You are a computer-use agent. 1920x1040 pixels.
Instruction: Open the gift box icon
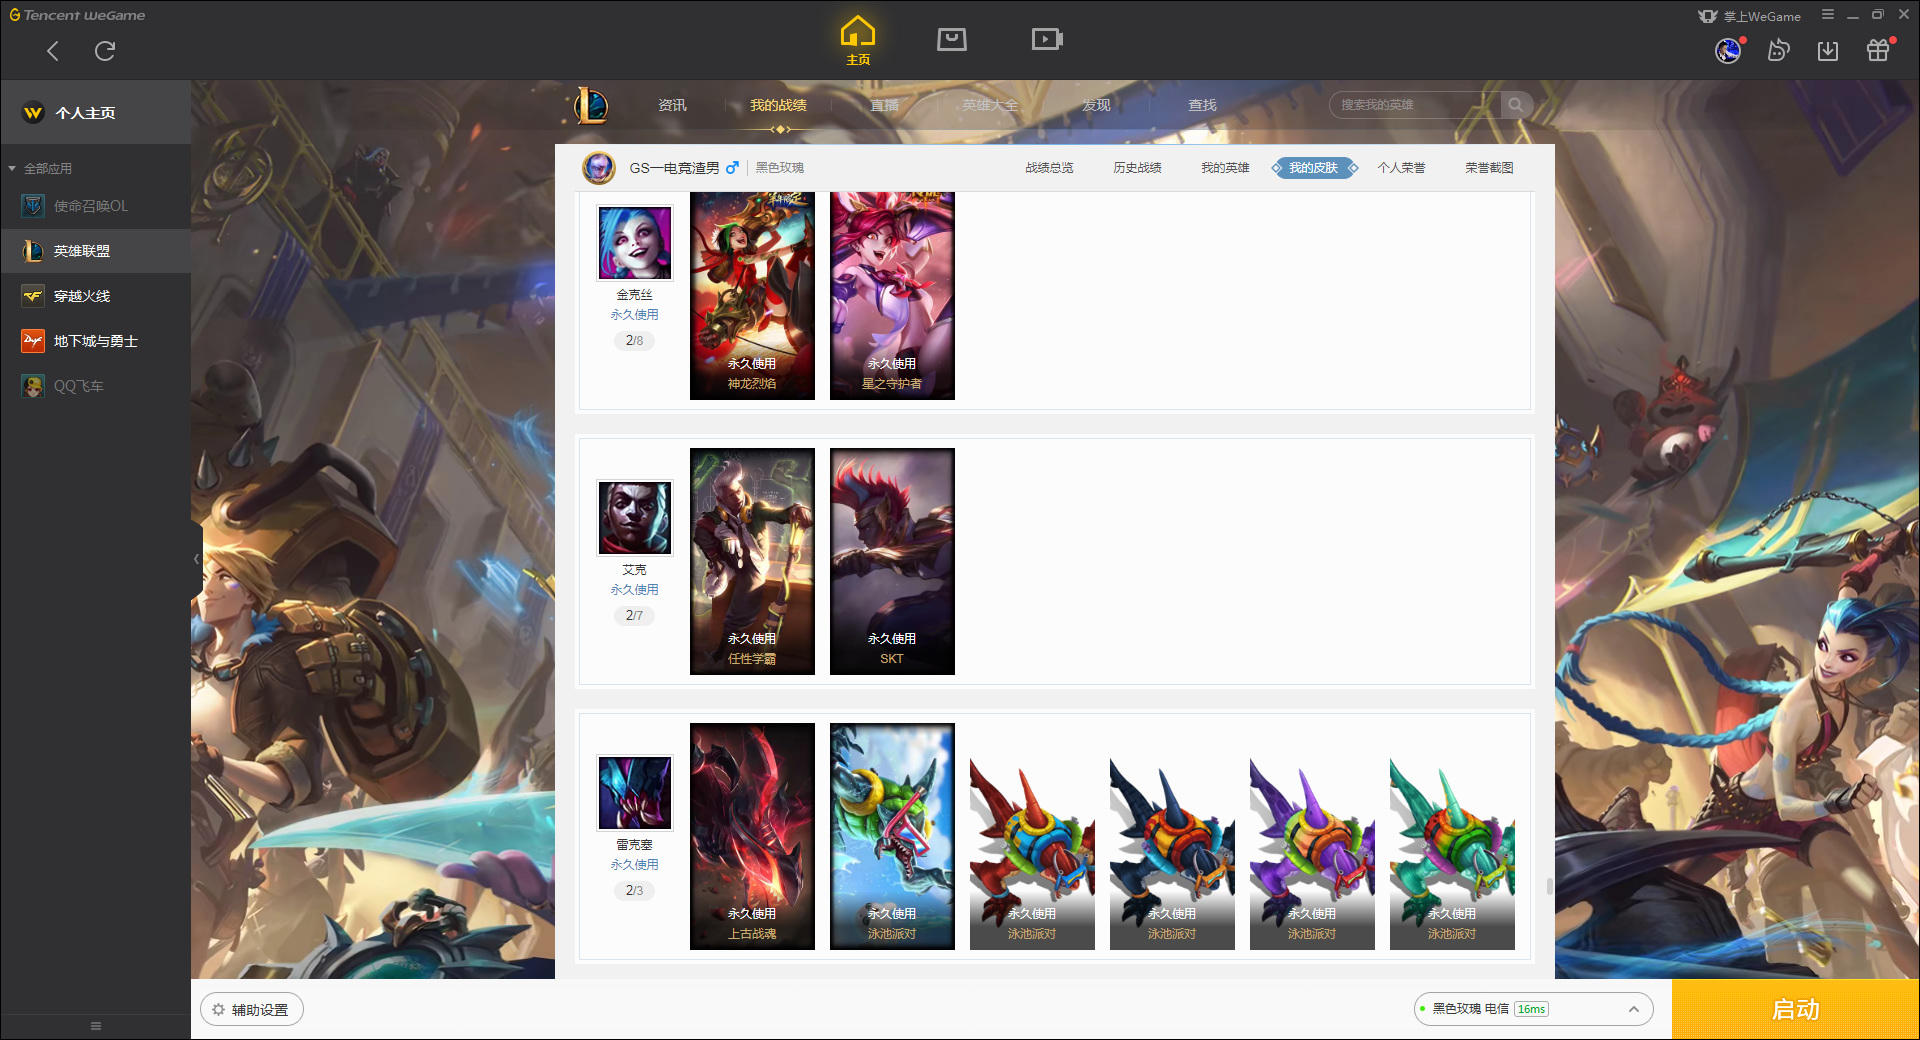pyautogui.click(x=1878, y=50)
